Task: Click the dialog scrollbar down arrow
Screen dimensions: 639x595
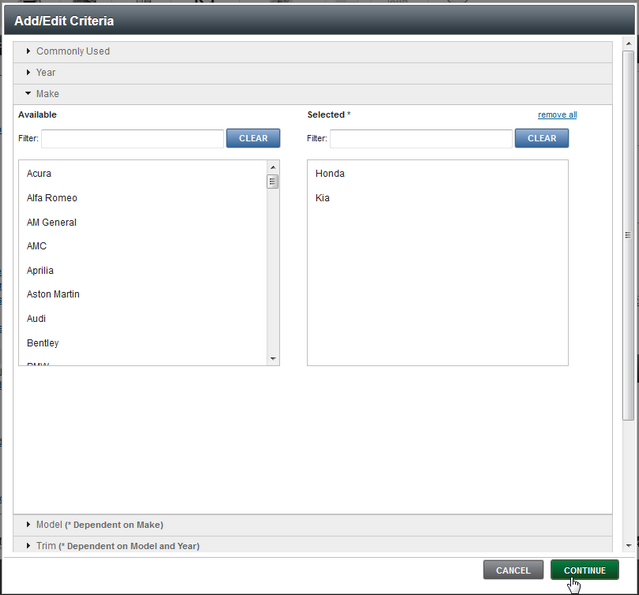Action: [x=628, y=546]
